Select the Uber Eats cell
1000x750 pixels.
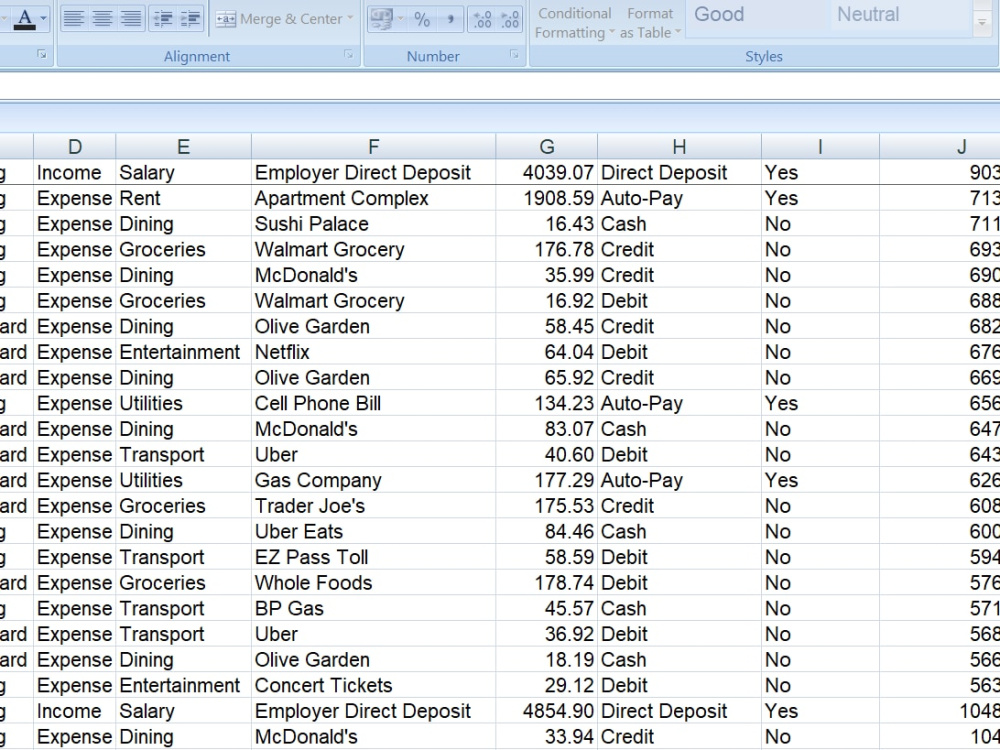(374, 531)
